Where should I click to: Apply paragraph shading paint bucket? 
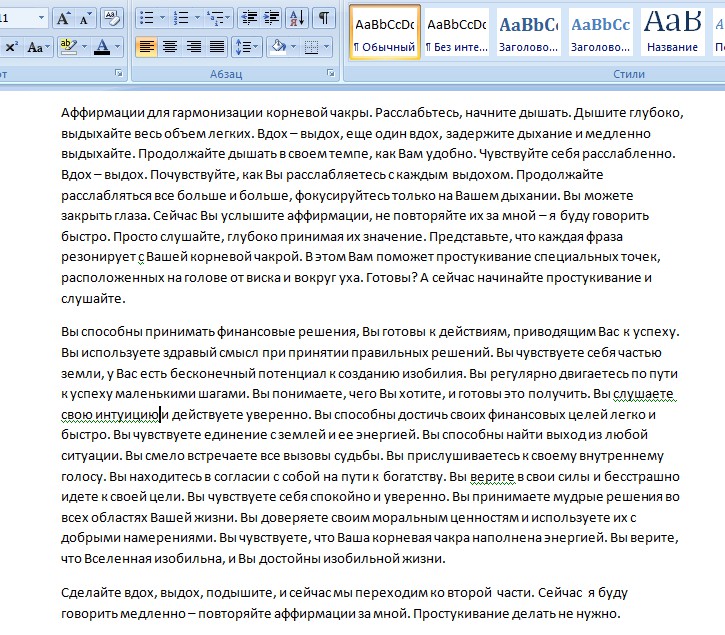[x=278, y=47]
